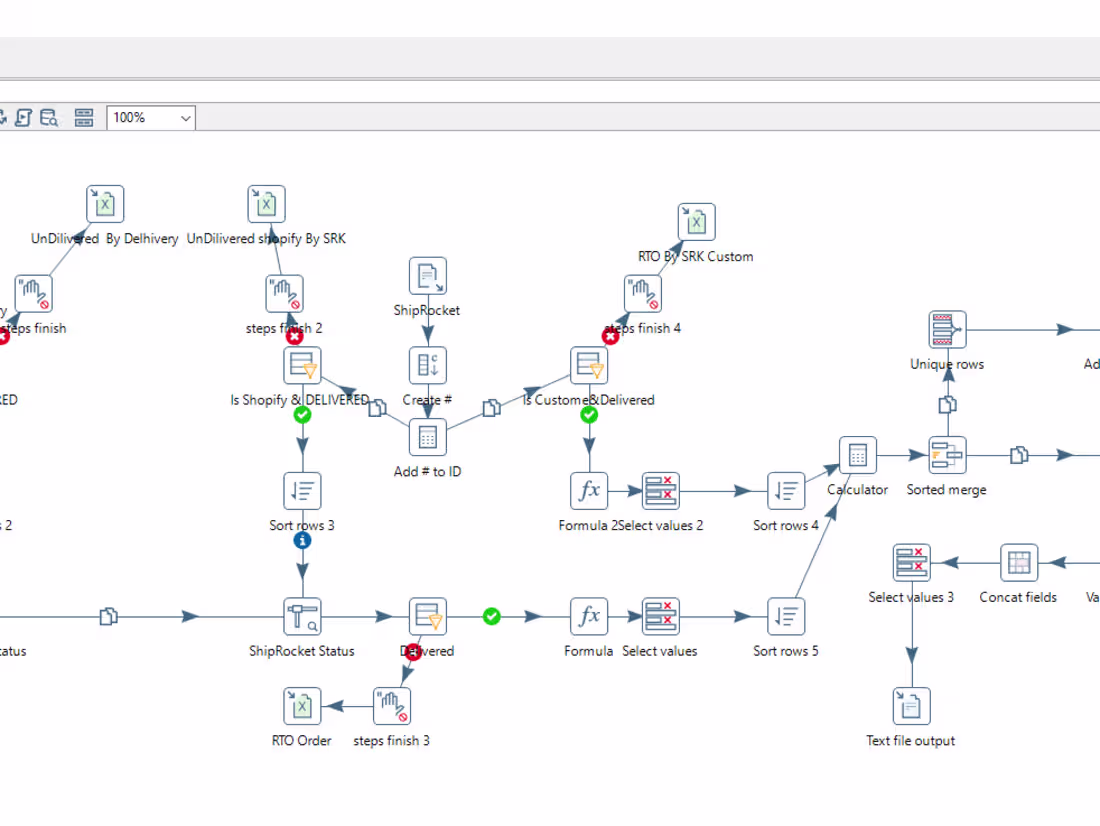The image size is (1100, 826).
Task: Click the green success badge below Is Custome&Delivered
Action: point(588,415)
